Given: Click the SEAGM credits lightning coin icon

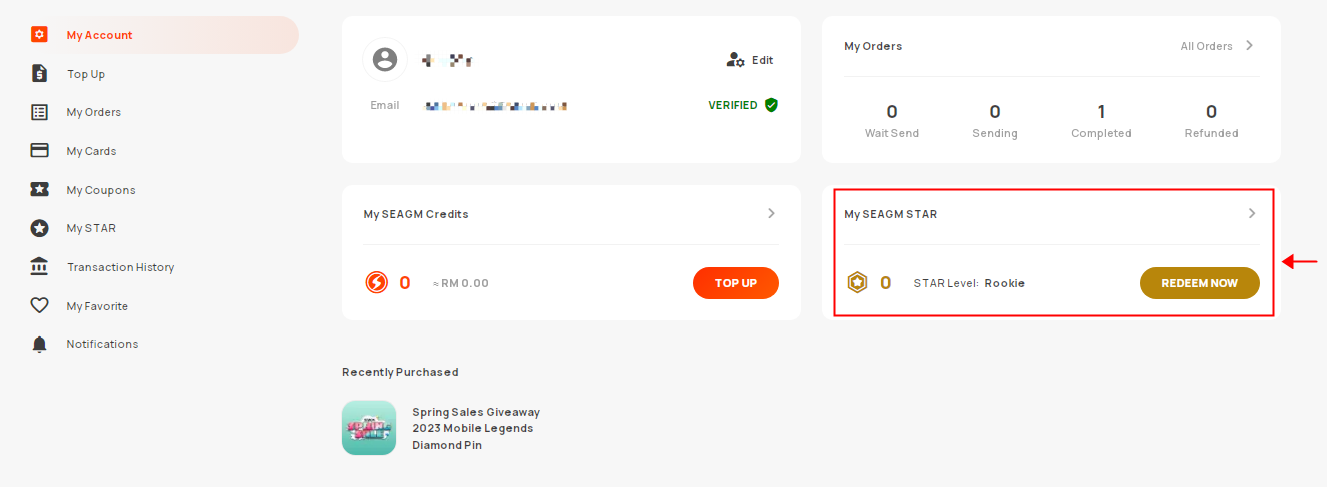Looking at the screenshot, I should 377,283.
